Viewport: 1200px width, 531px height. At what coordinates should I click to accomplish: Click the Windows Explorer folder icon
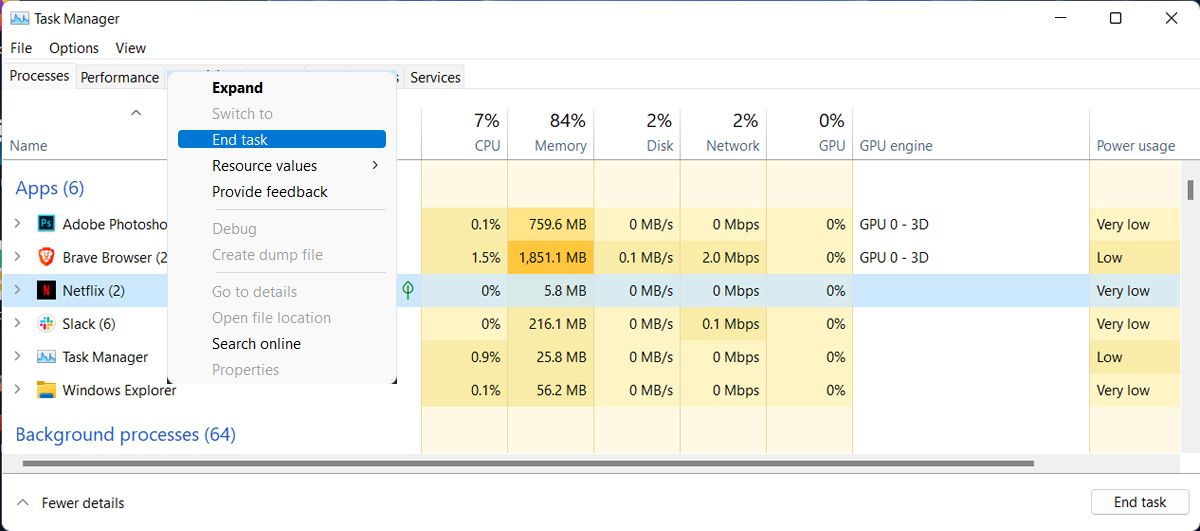46,390
